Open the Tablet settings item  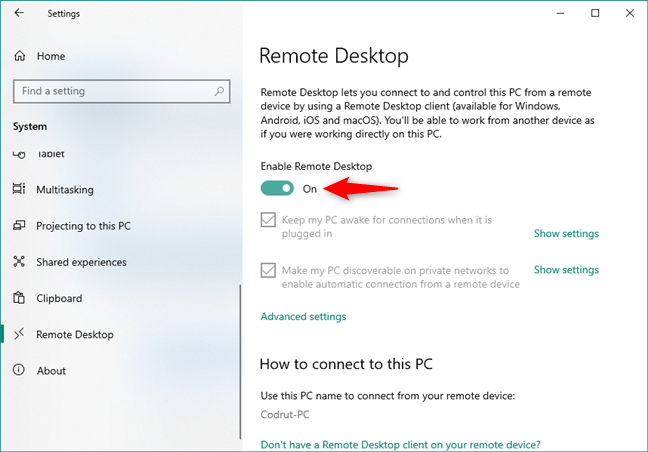51,155
